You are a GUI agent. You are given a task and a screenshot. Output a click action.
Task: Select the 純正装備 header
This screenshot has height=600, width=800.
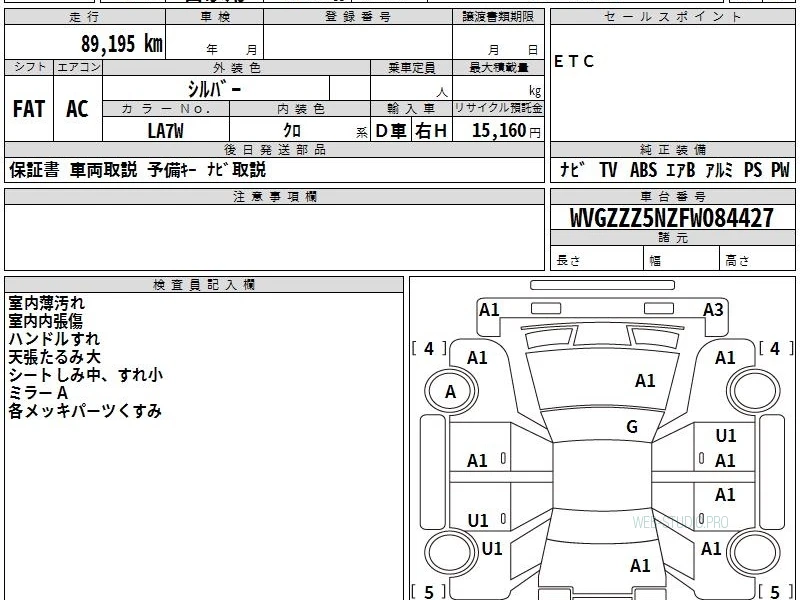click(x=672, y=149)
